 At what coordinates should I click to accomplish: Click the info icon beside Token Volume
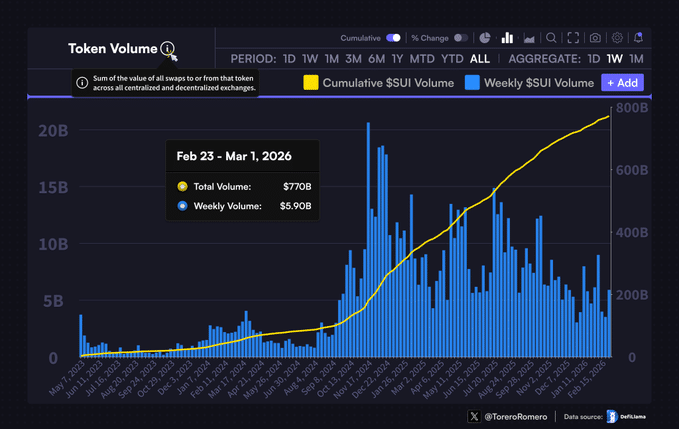pos(167,49)
